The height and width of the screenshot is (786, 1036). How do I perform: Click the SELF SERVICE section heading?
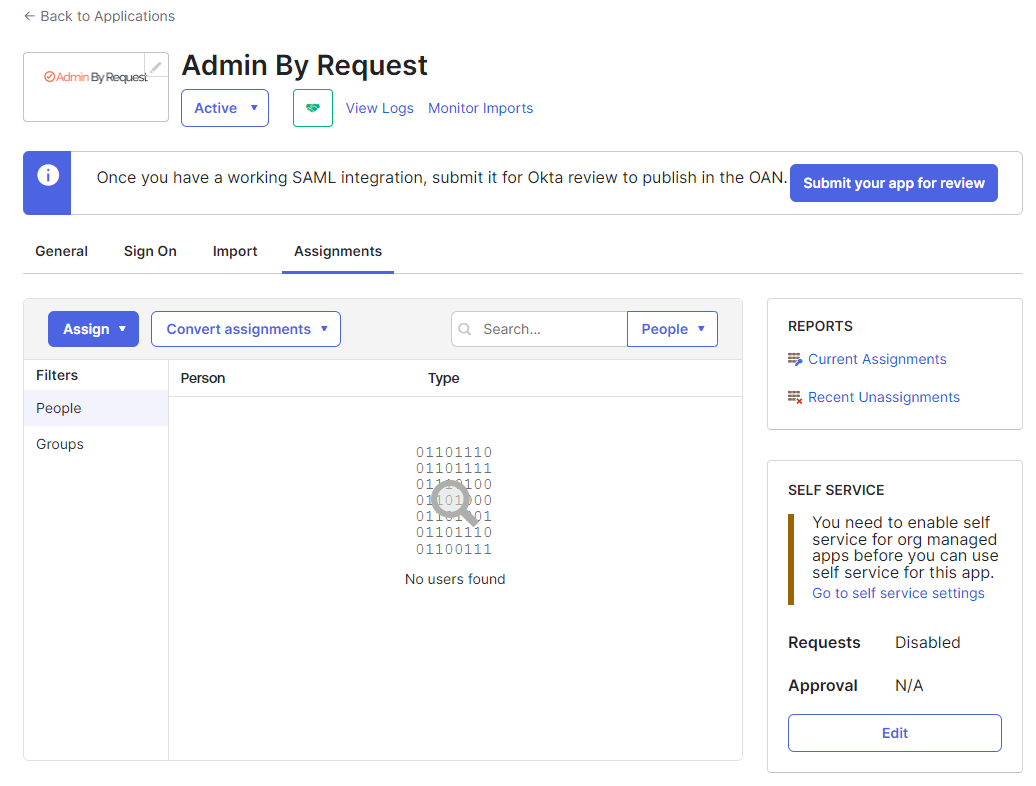pyautogui.click(x=836, y=490)
